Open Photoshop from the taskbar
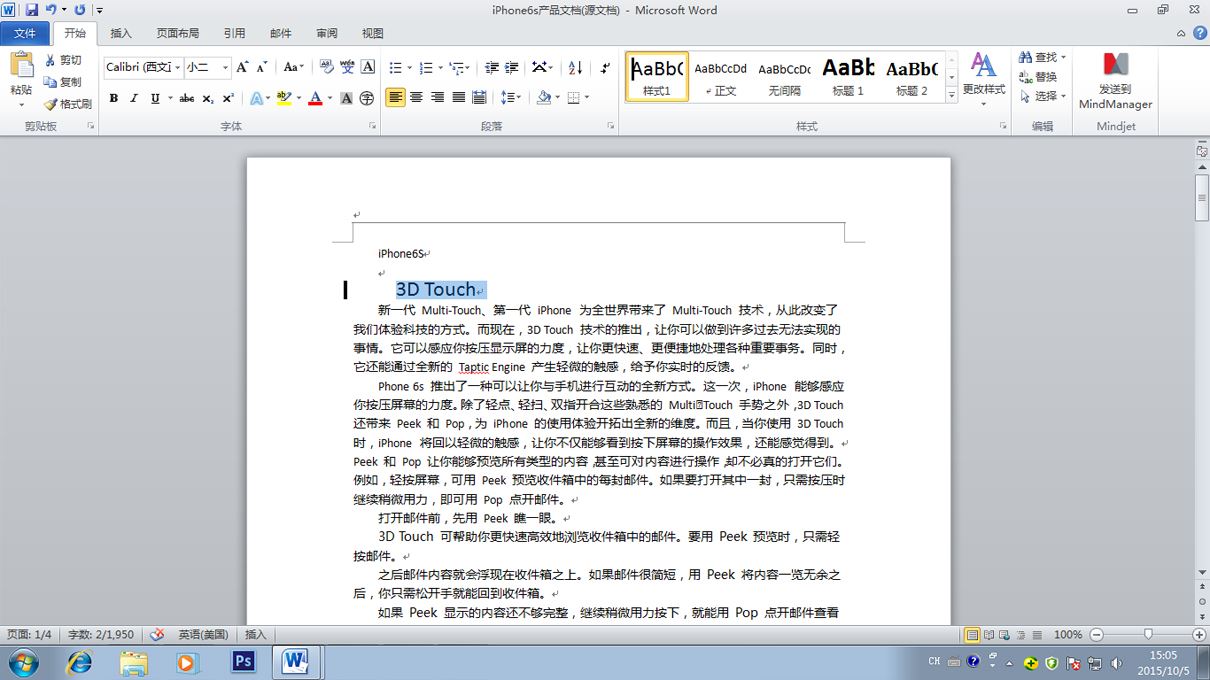Image resolution: width=1210 pixels, height=680 pixels. point(243,661)
